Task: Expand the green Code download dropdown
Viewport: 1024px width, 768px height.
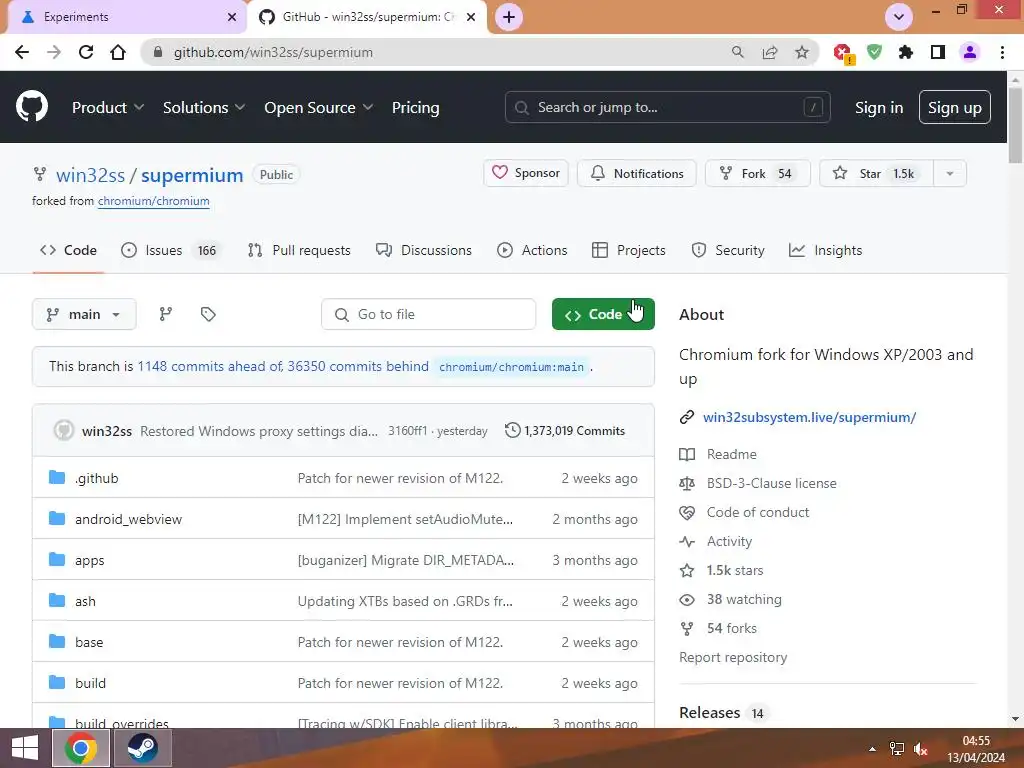Action: pyautogui.click(x=603, y=314)
